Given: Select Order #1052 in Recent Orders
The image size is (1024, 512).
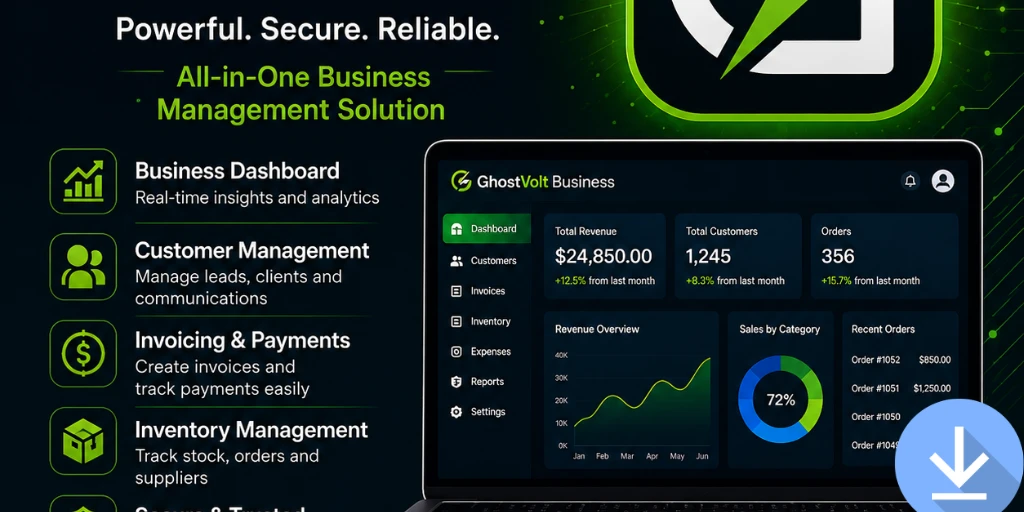Looking at the screenshot, I should [x=875, y=360].
